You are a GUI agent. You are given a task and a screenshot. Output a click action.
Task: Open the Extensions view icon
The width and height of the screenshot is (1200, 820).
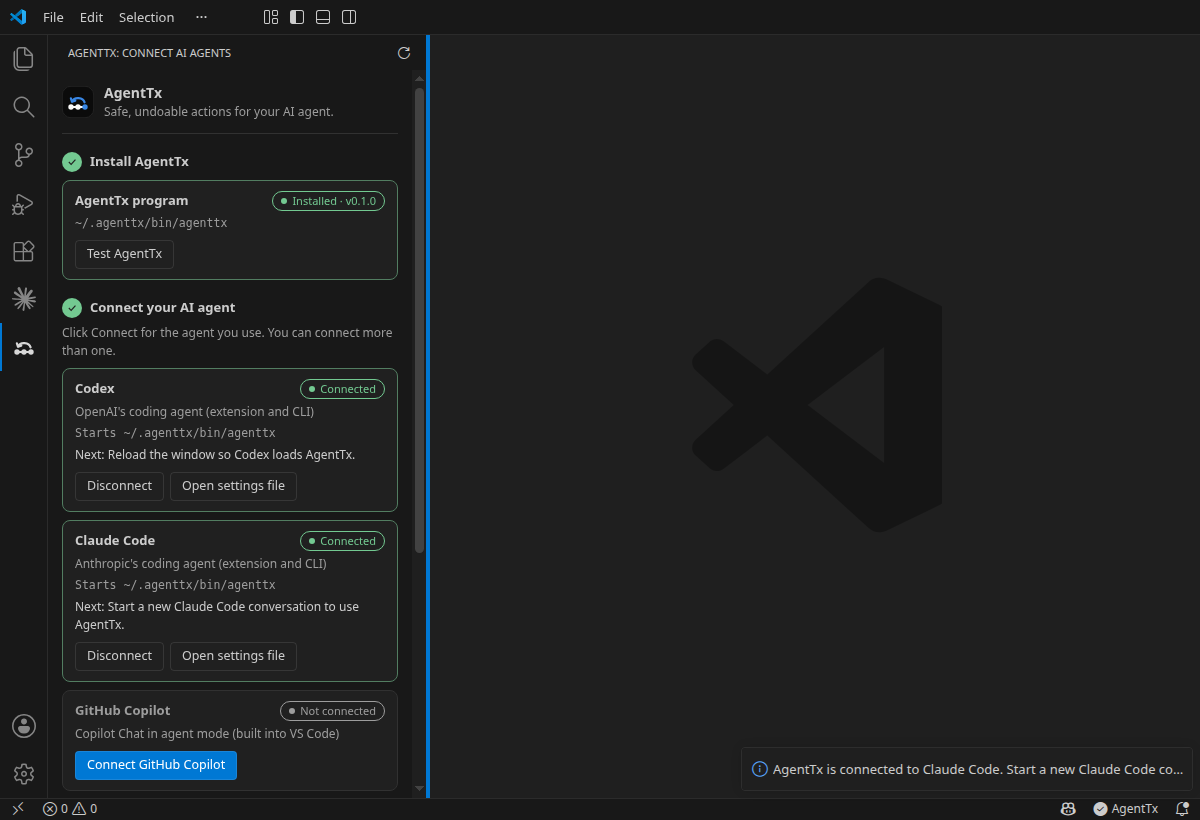23,251
